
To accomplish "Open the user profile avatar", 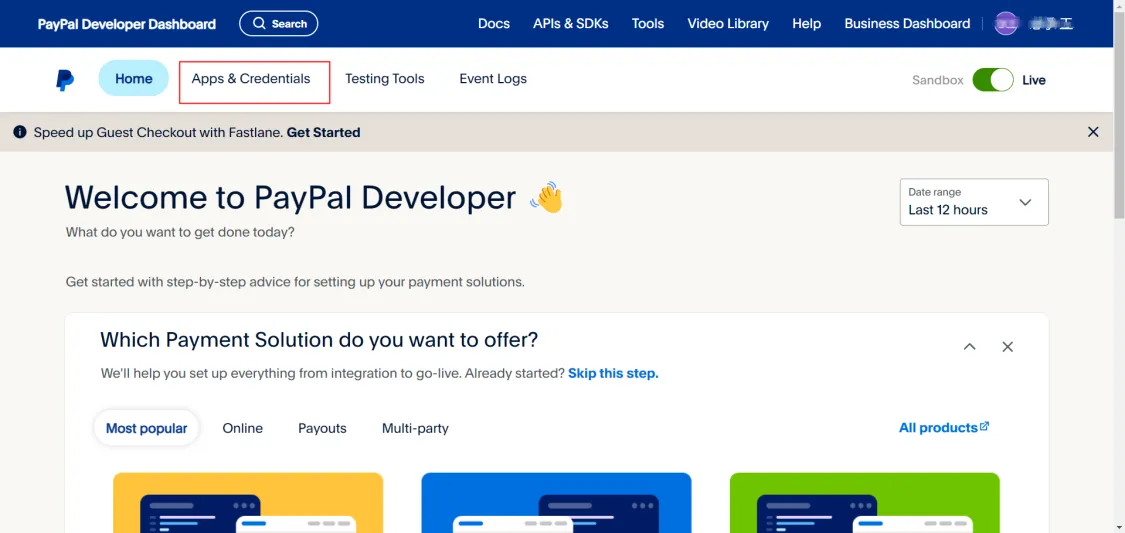I will point(1006,24).
